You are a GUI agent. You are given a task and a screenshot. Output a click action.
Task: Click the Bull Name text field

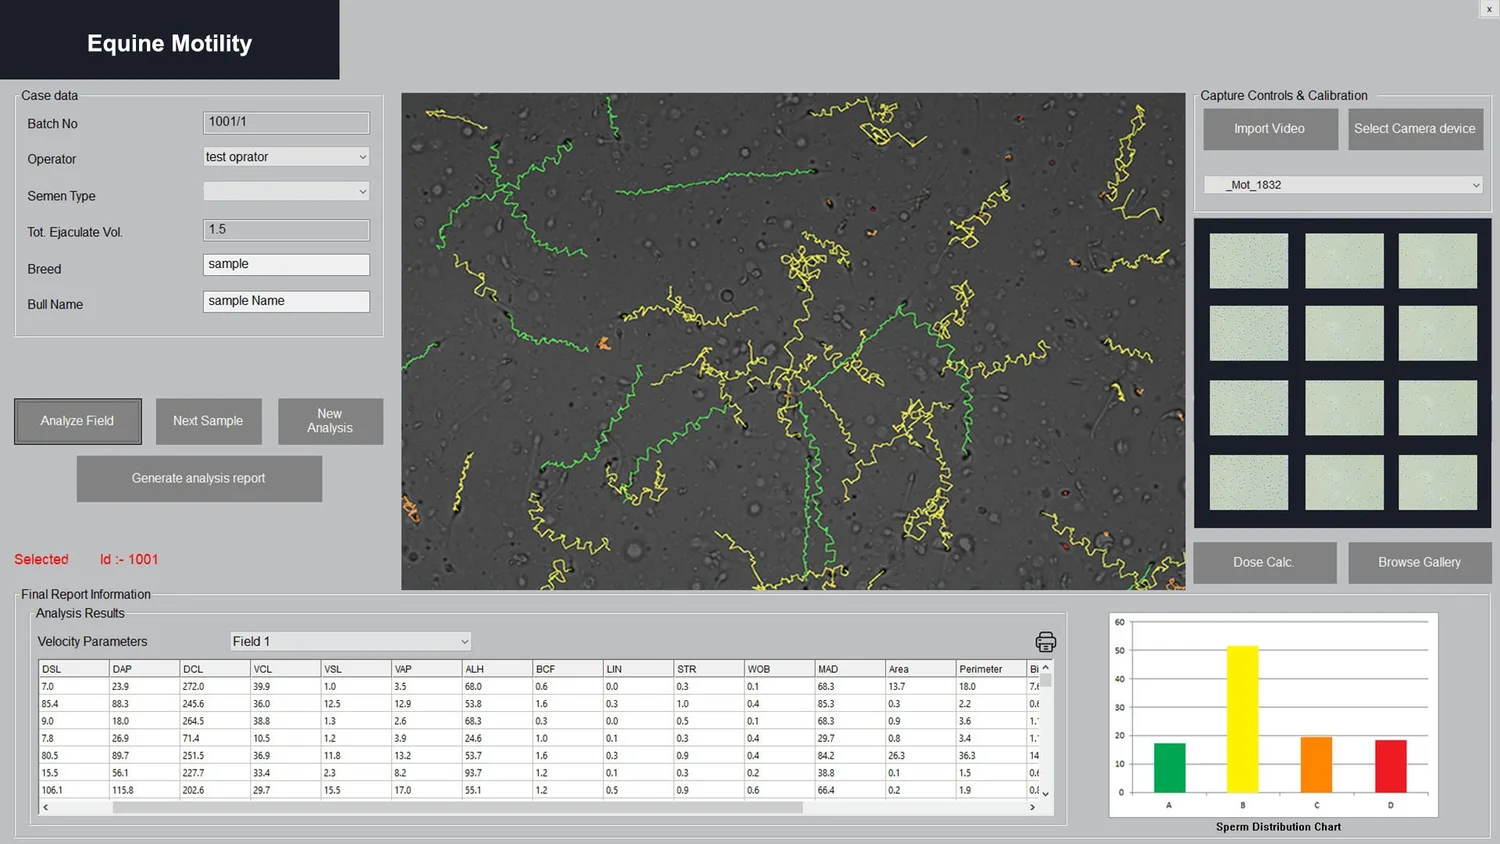286,300
